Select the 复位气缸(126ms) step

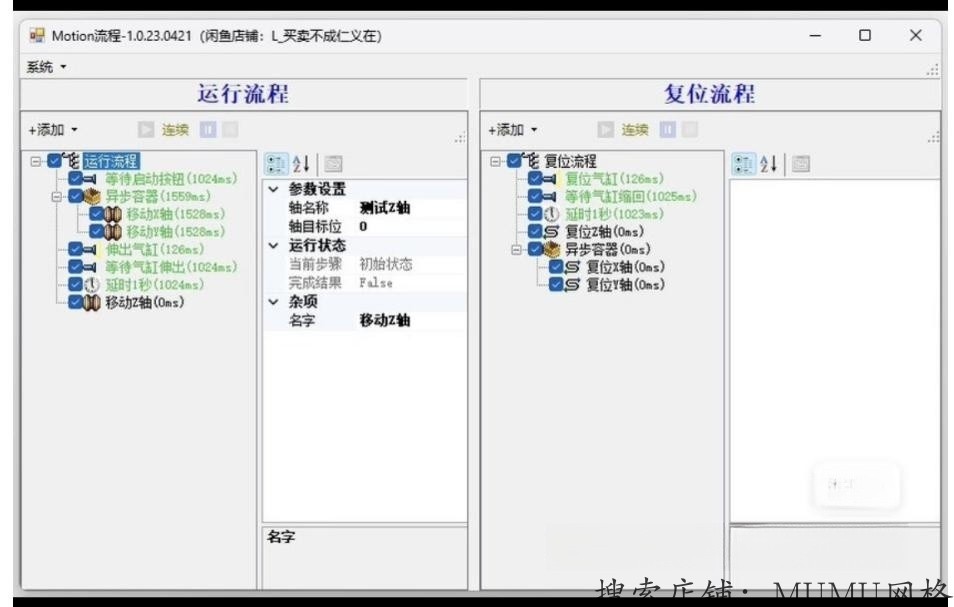pos(615,179)
